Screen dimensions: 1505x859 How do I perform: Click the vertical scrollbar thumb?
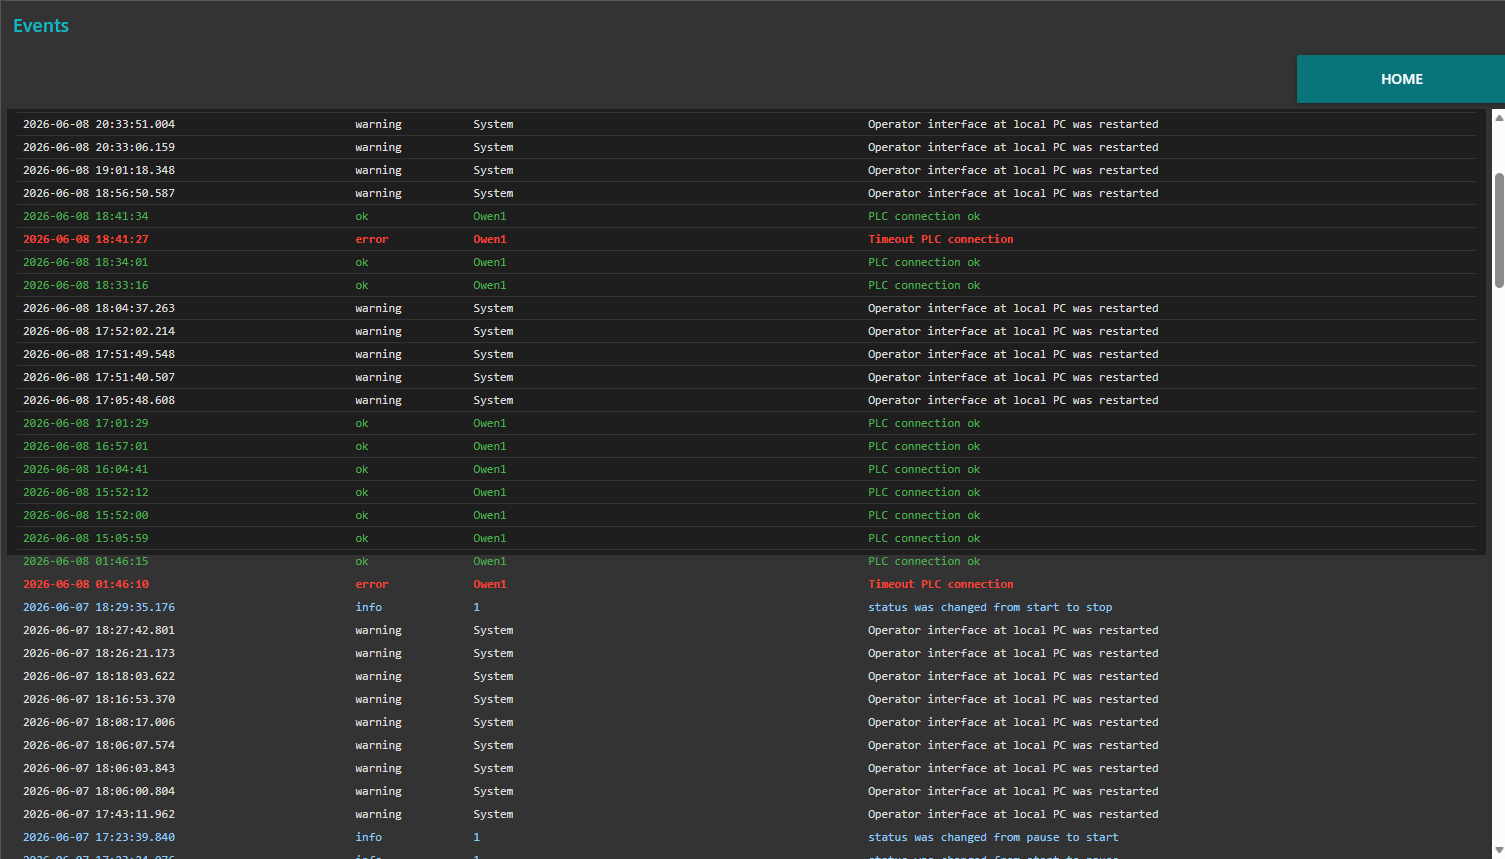tap(1498, 230)
